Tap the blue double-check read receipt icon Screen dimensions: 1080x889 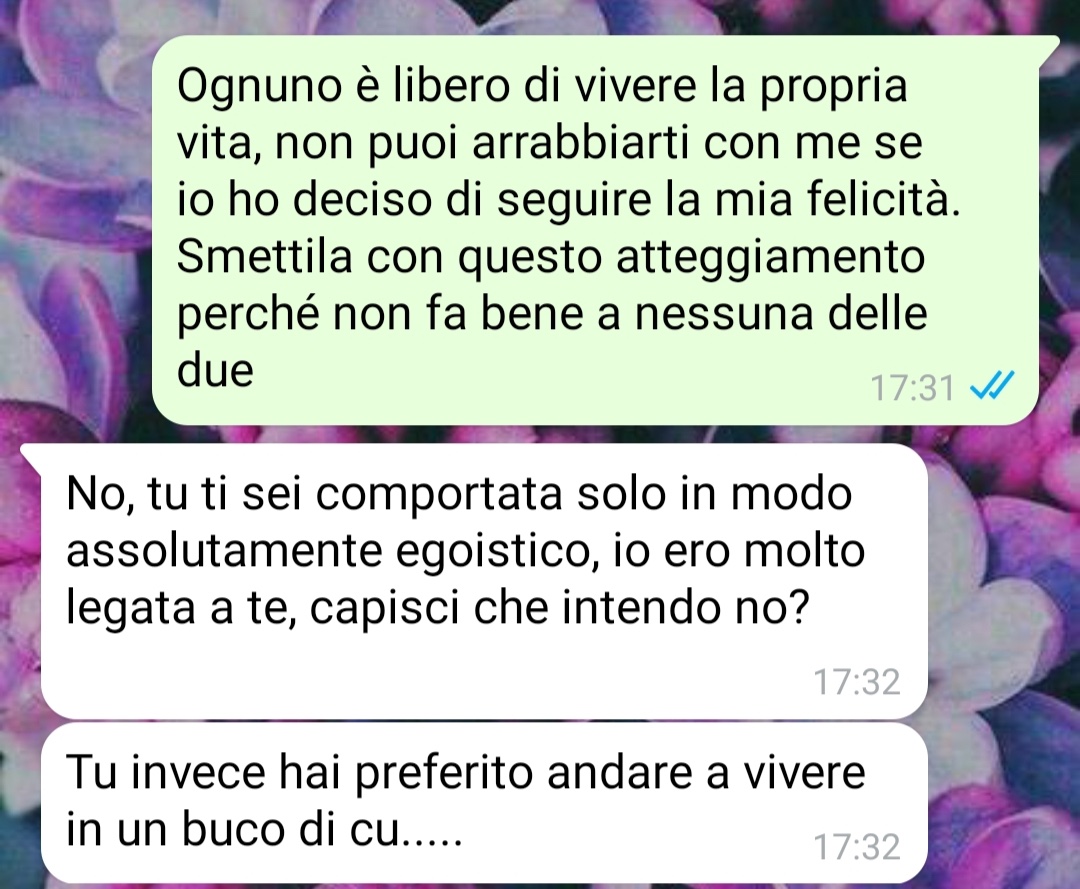point(992,386)
